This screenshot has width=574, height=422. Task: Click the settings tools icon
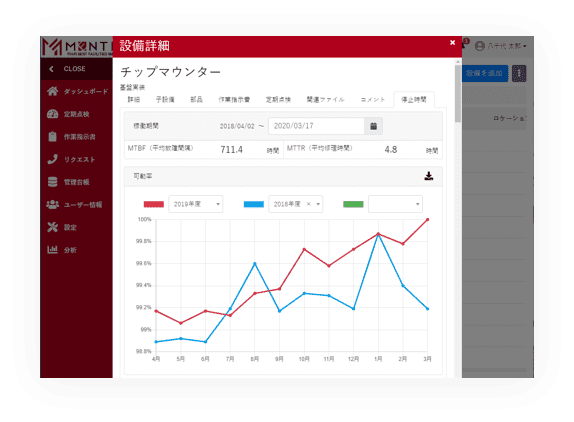52,227
